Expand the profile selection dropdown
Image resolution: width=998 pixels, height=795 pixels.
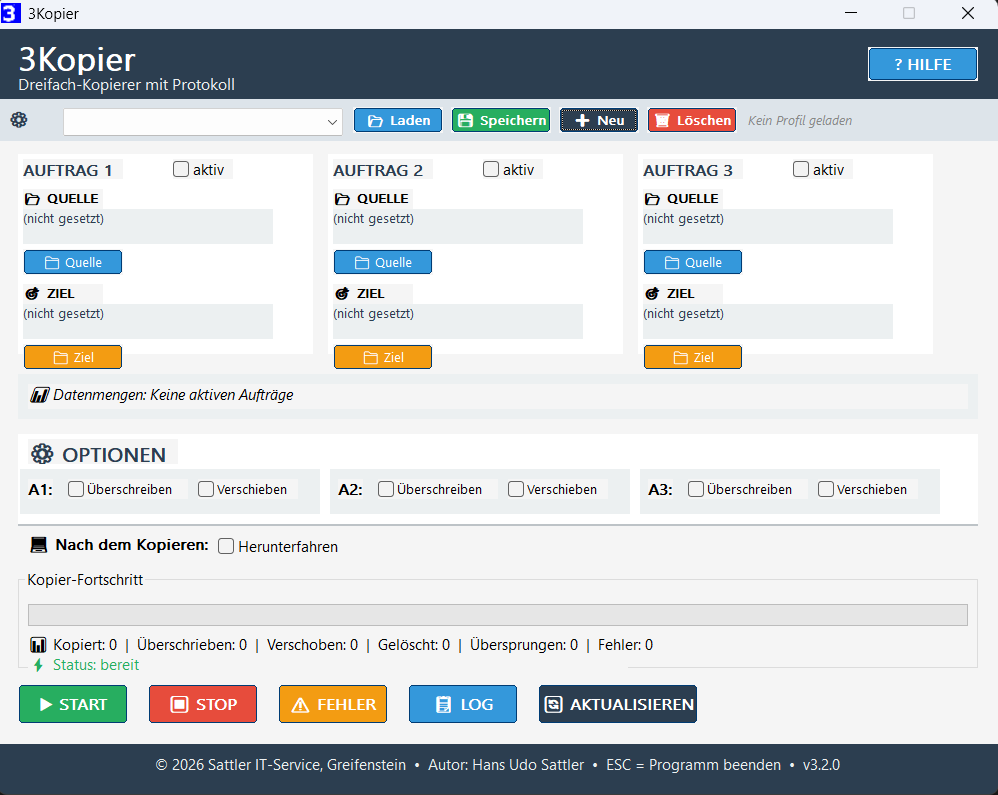point(332,122)
